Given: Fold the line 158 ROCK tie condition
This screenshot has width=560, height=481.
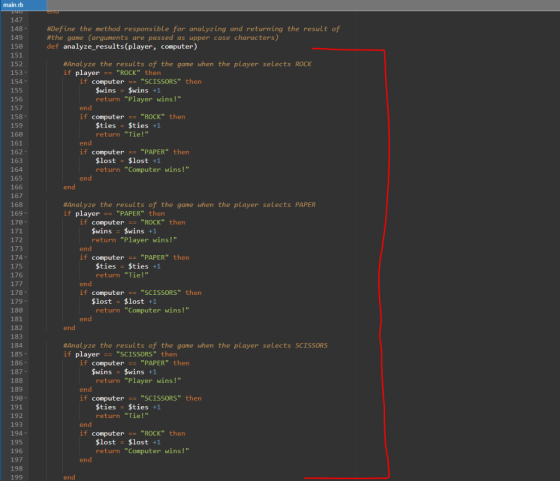Looking at the screenshot, I should pyautogui.click(x=26, y=117).
